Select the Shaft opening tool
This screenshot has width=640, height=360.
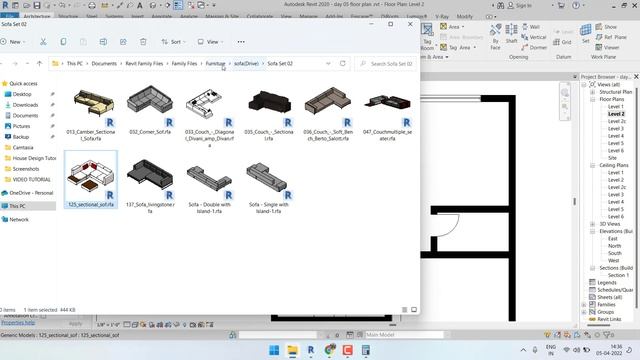click(x=511, y=33)
